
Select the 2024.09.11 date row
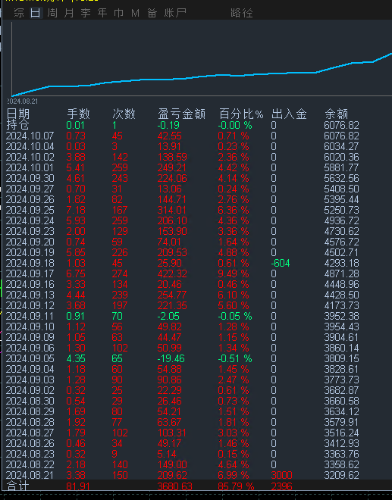click(x=30, y=316)
